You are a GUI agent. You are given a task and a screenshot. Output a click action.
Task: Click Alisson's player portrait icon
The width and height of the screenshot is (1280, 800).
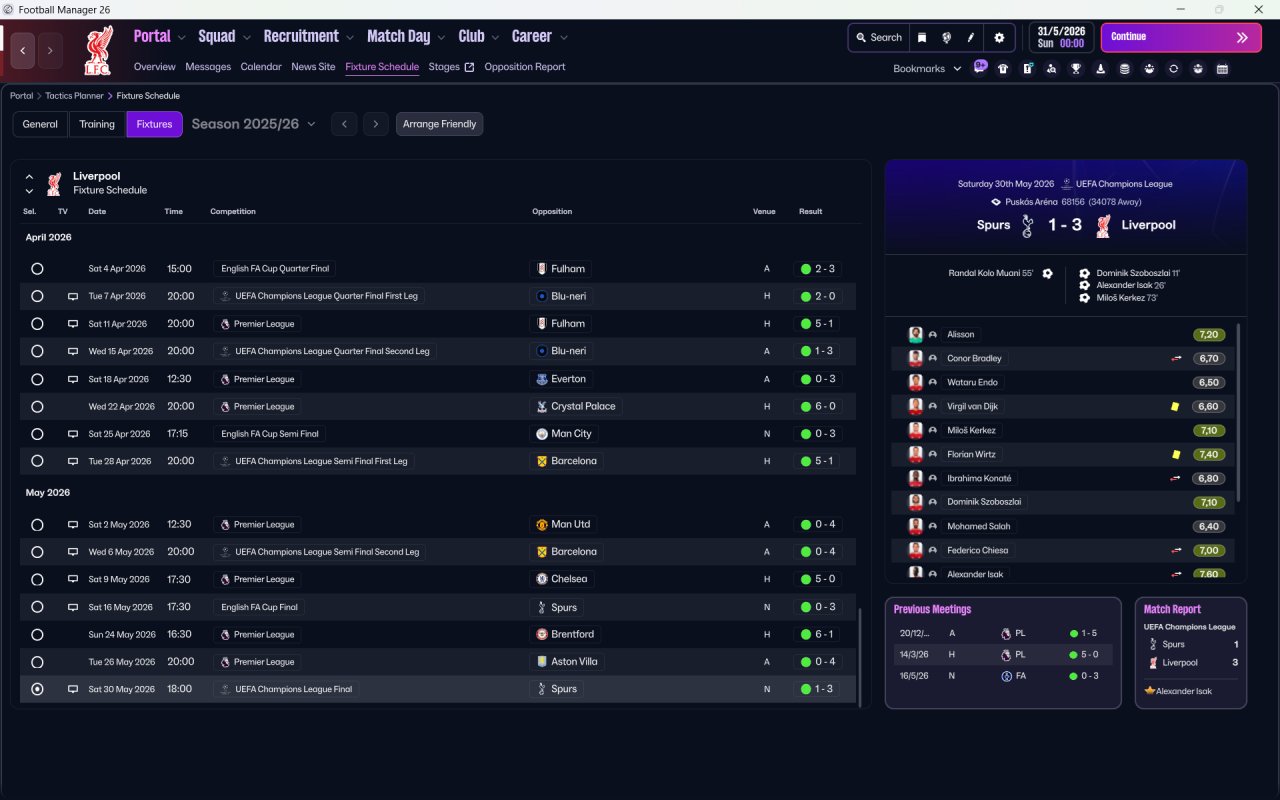tap(915, 334)
